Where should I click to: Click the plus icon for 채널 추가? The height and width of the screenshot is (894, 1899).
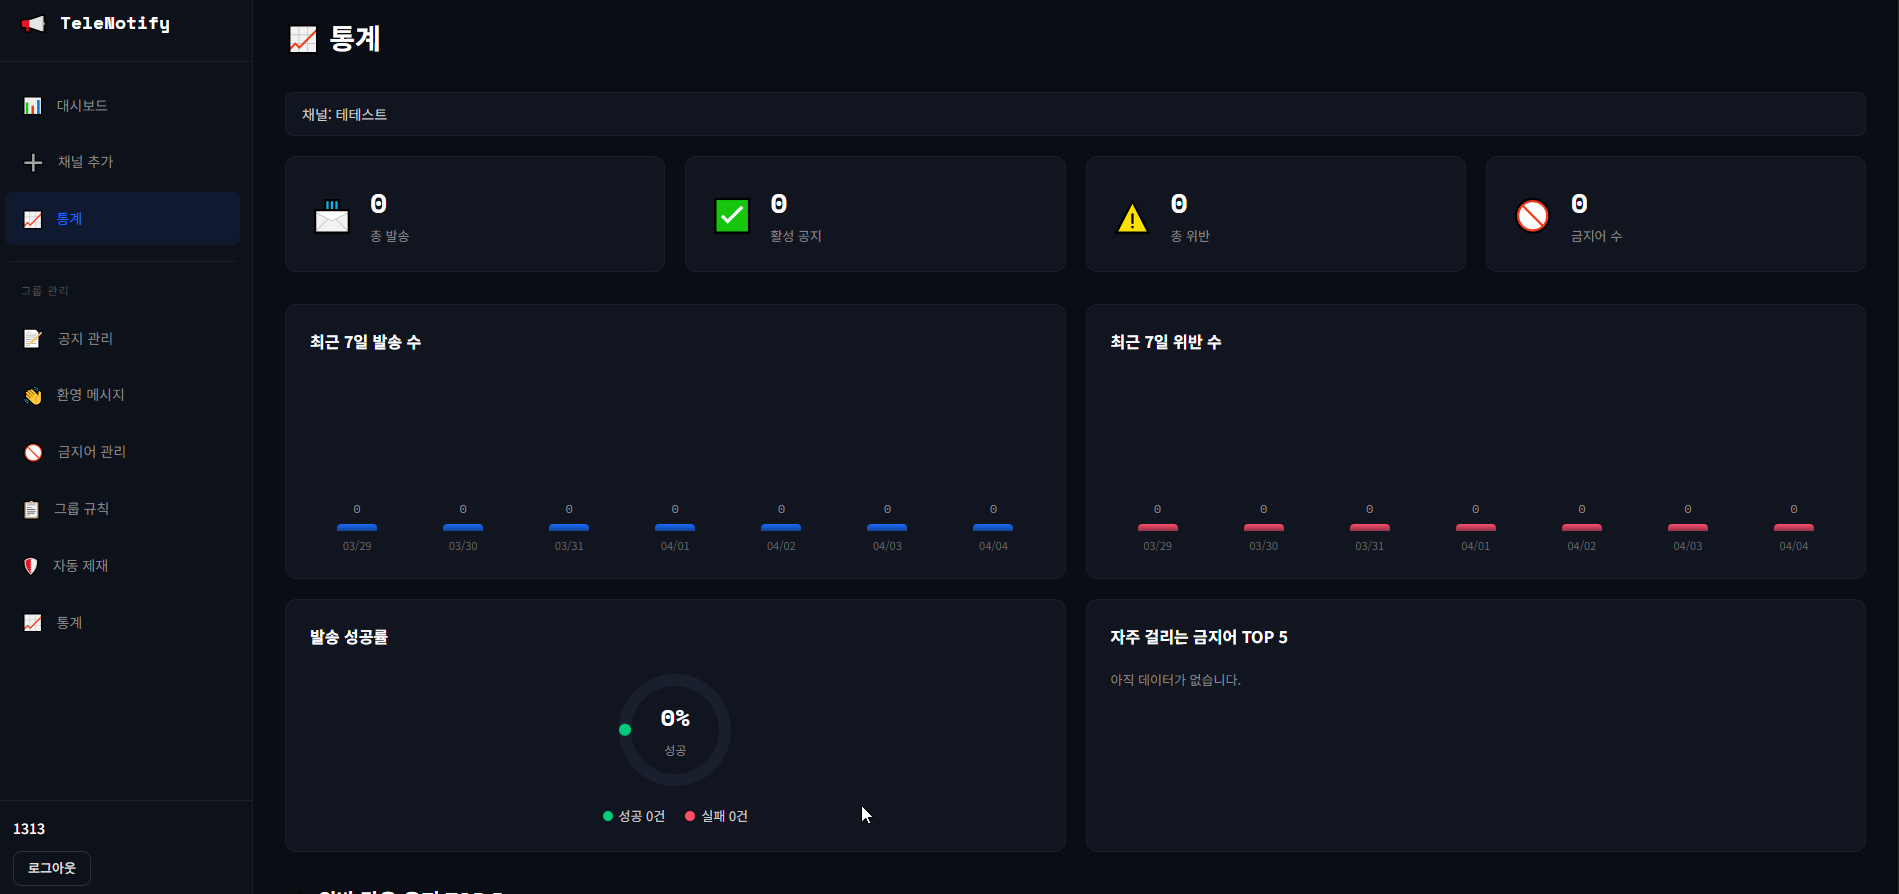[x=33, y=162]
